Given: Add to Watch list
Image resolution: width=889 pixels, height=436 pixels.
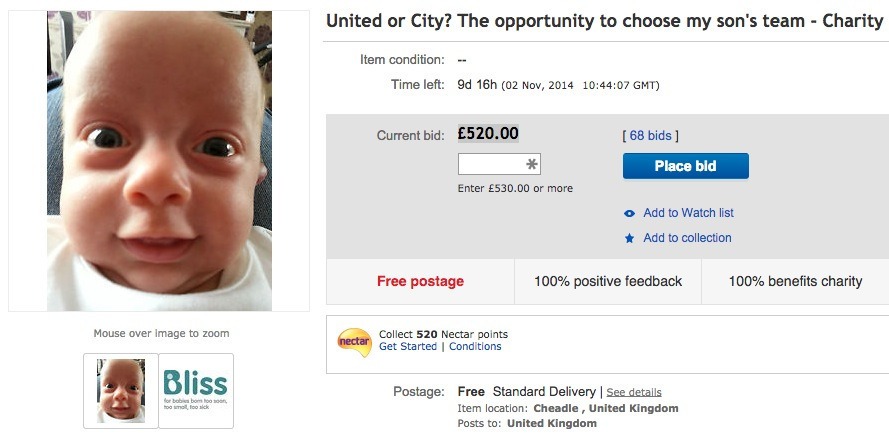Looking at the screenshot, I should point(688,213).
